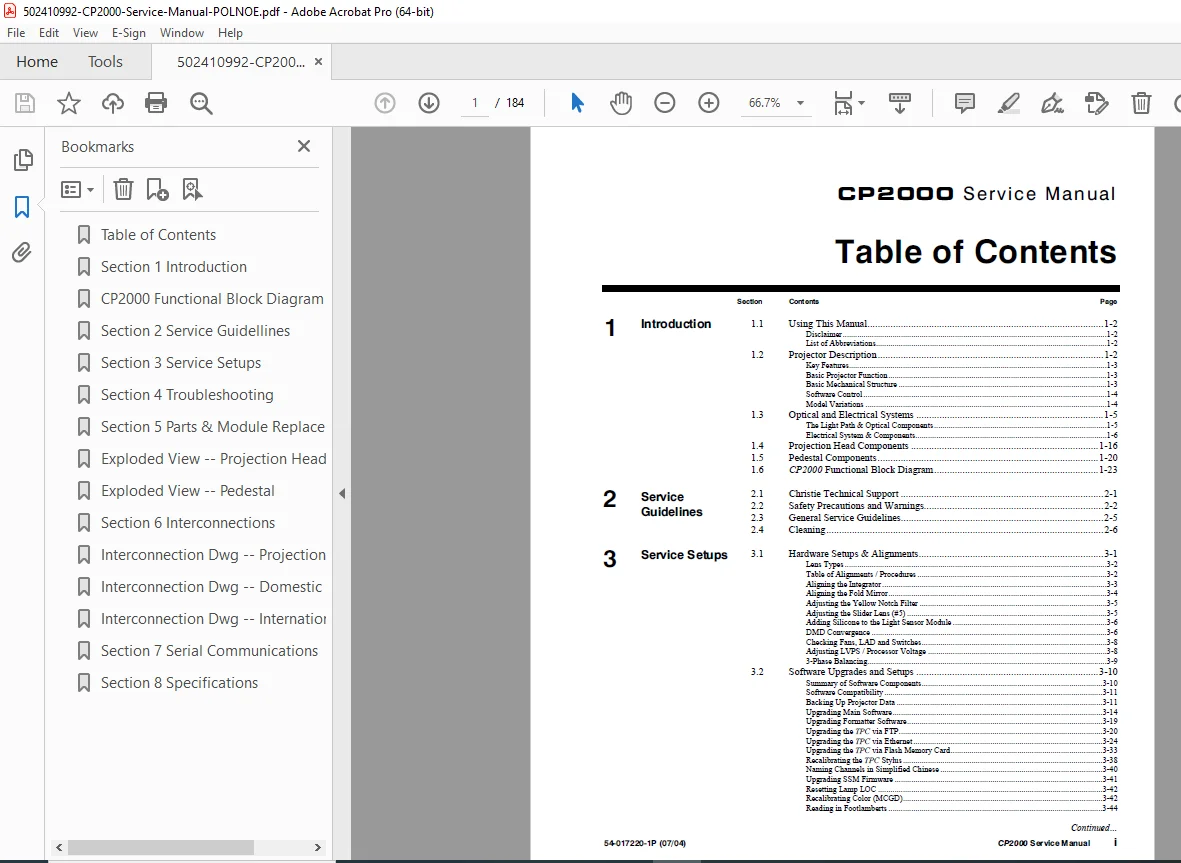This screenshot has height=863, width=1181.
Task: Activate the Hand pan tool
Action: point(621,102)
